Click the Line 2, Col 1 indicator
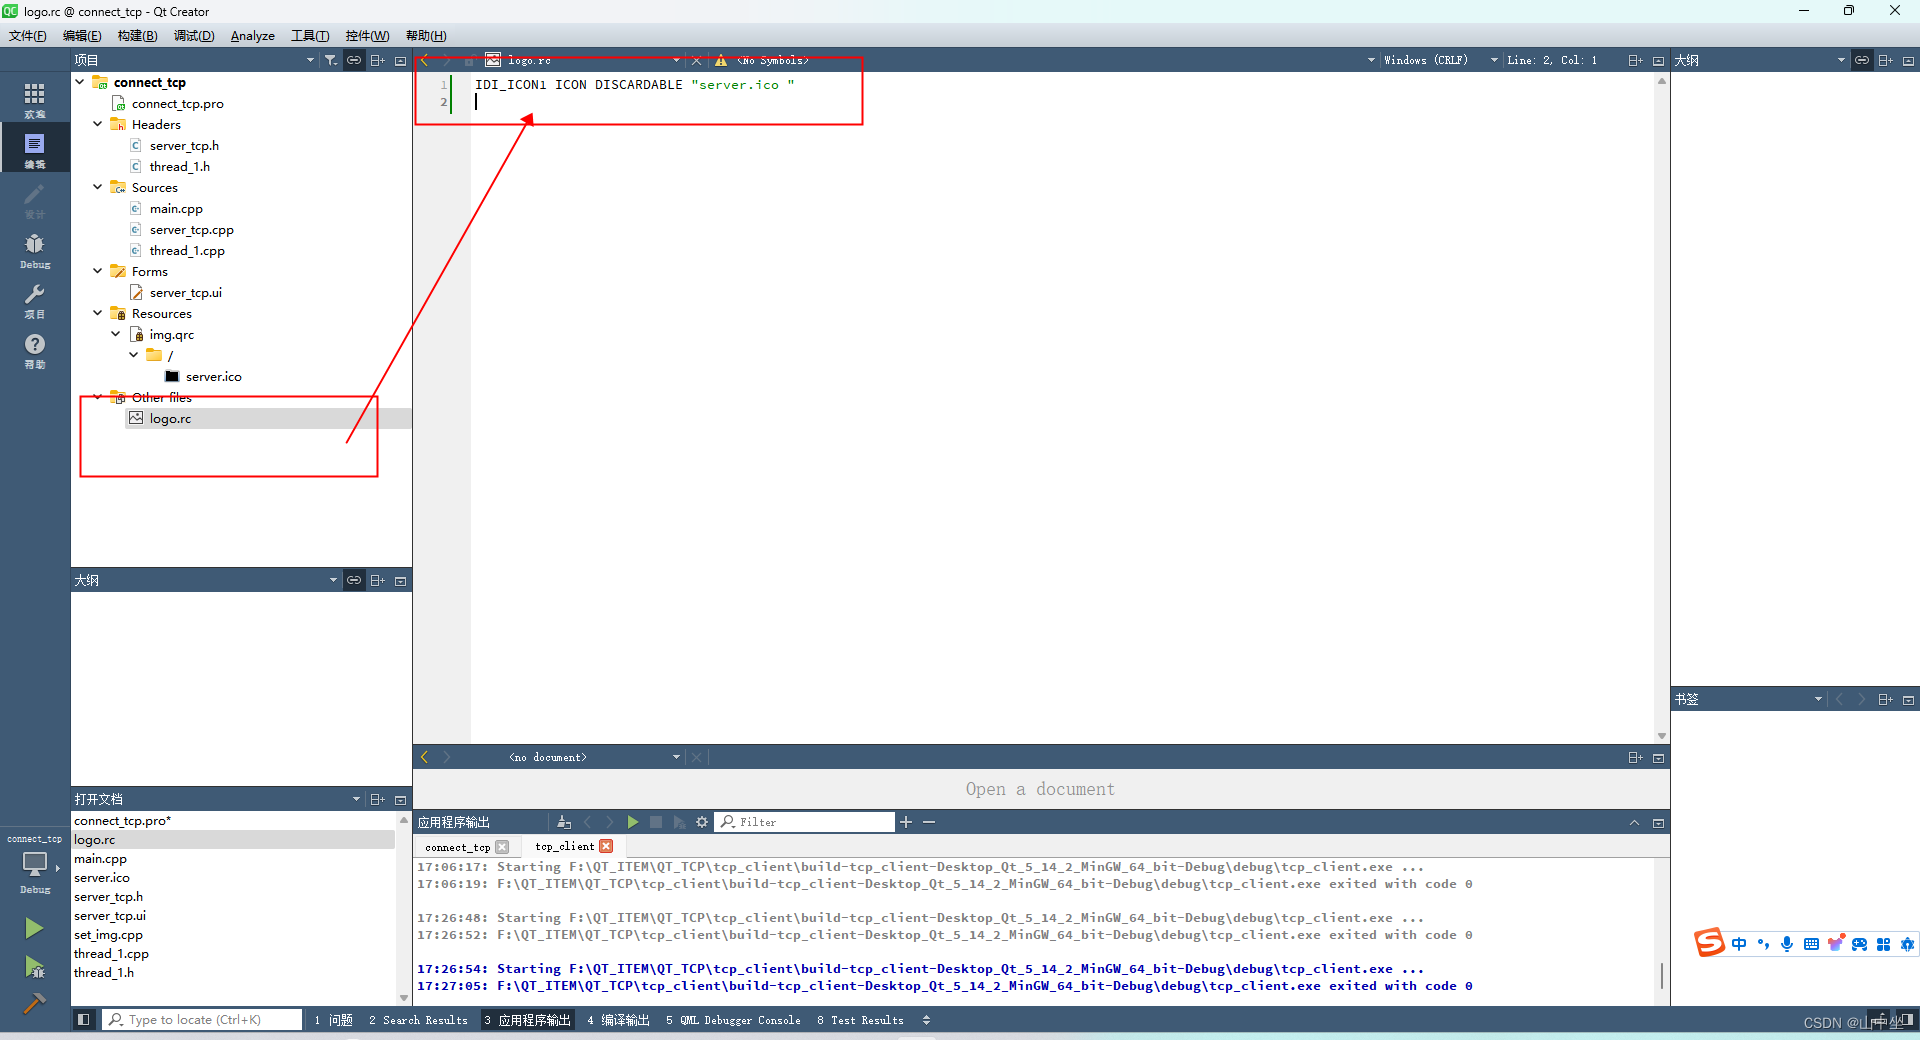Viewport: 1920px width, 1040px height. (1552, 60)
